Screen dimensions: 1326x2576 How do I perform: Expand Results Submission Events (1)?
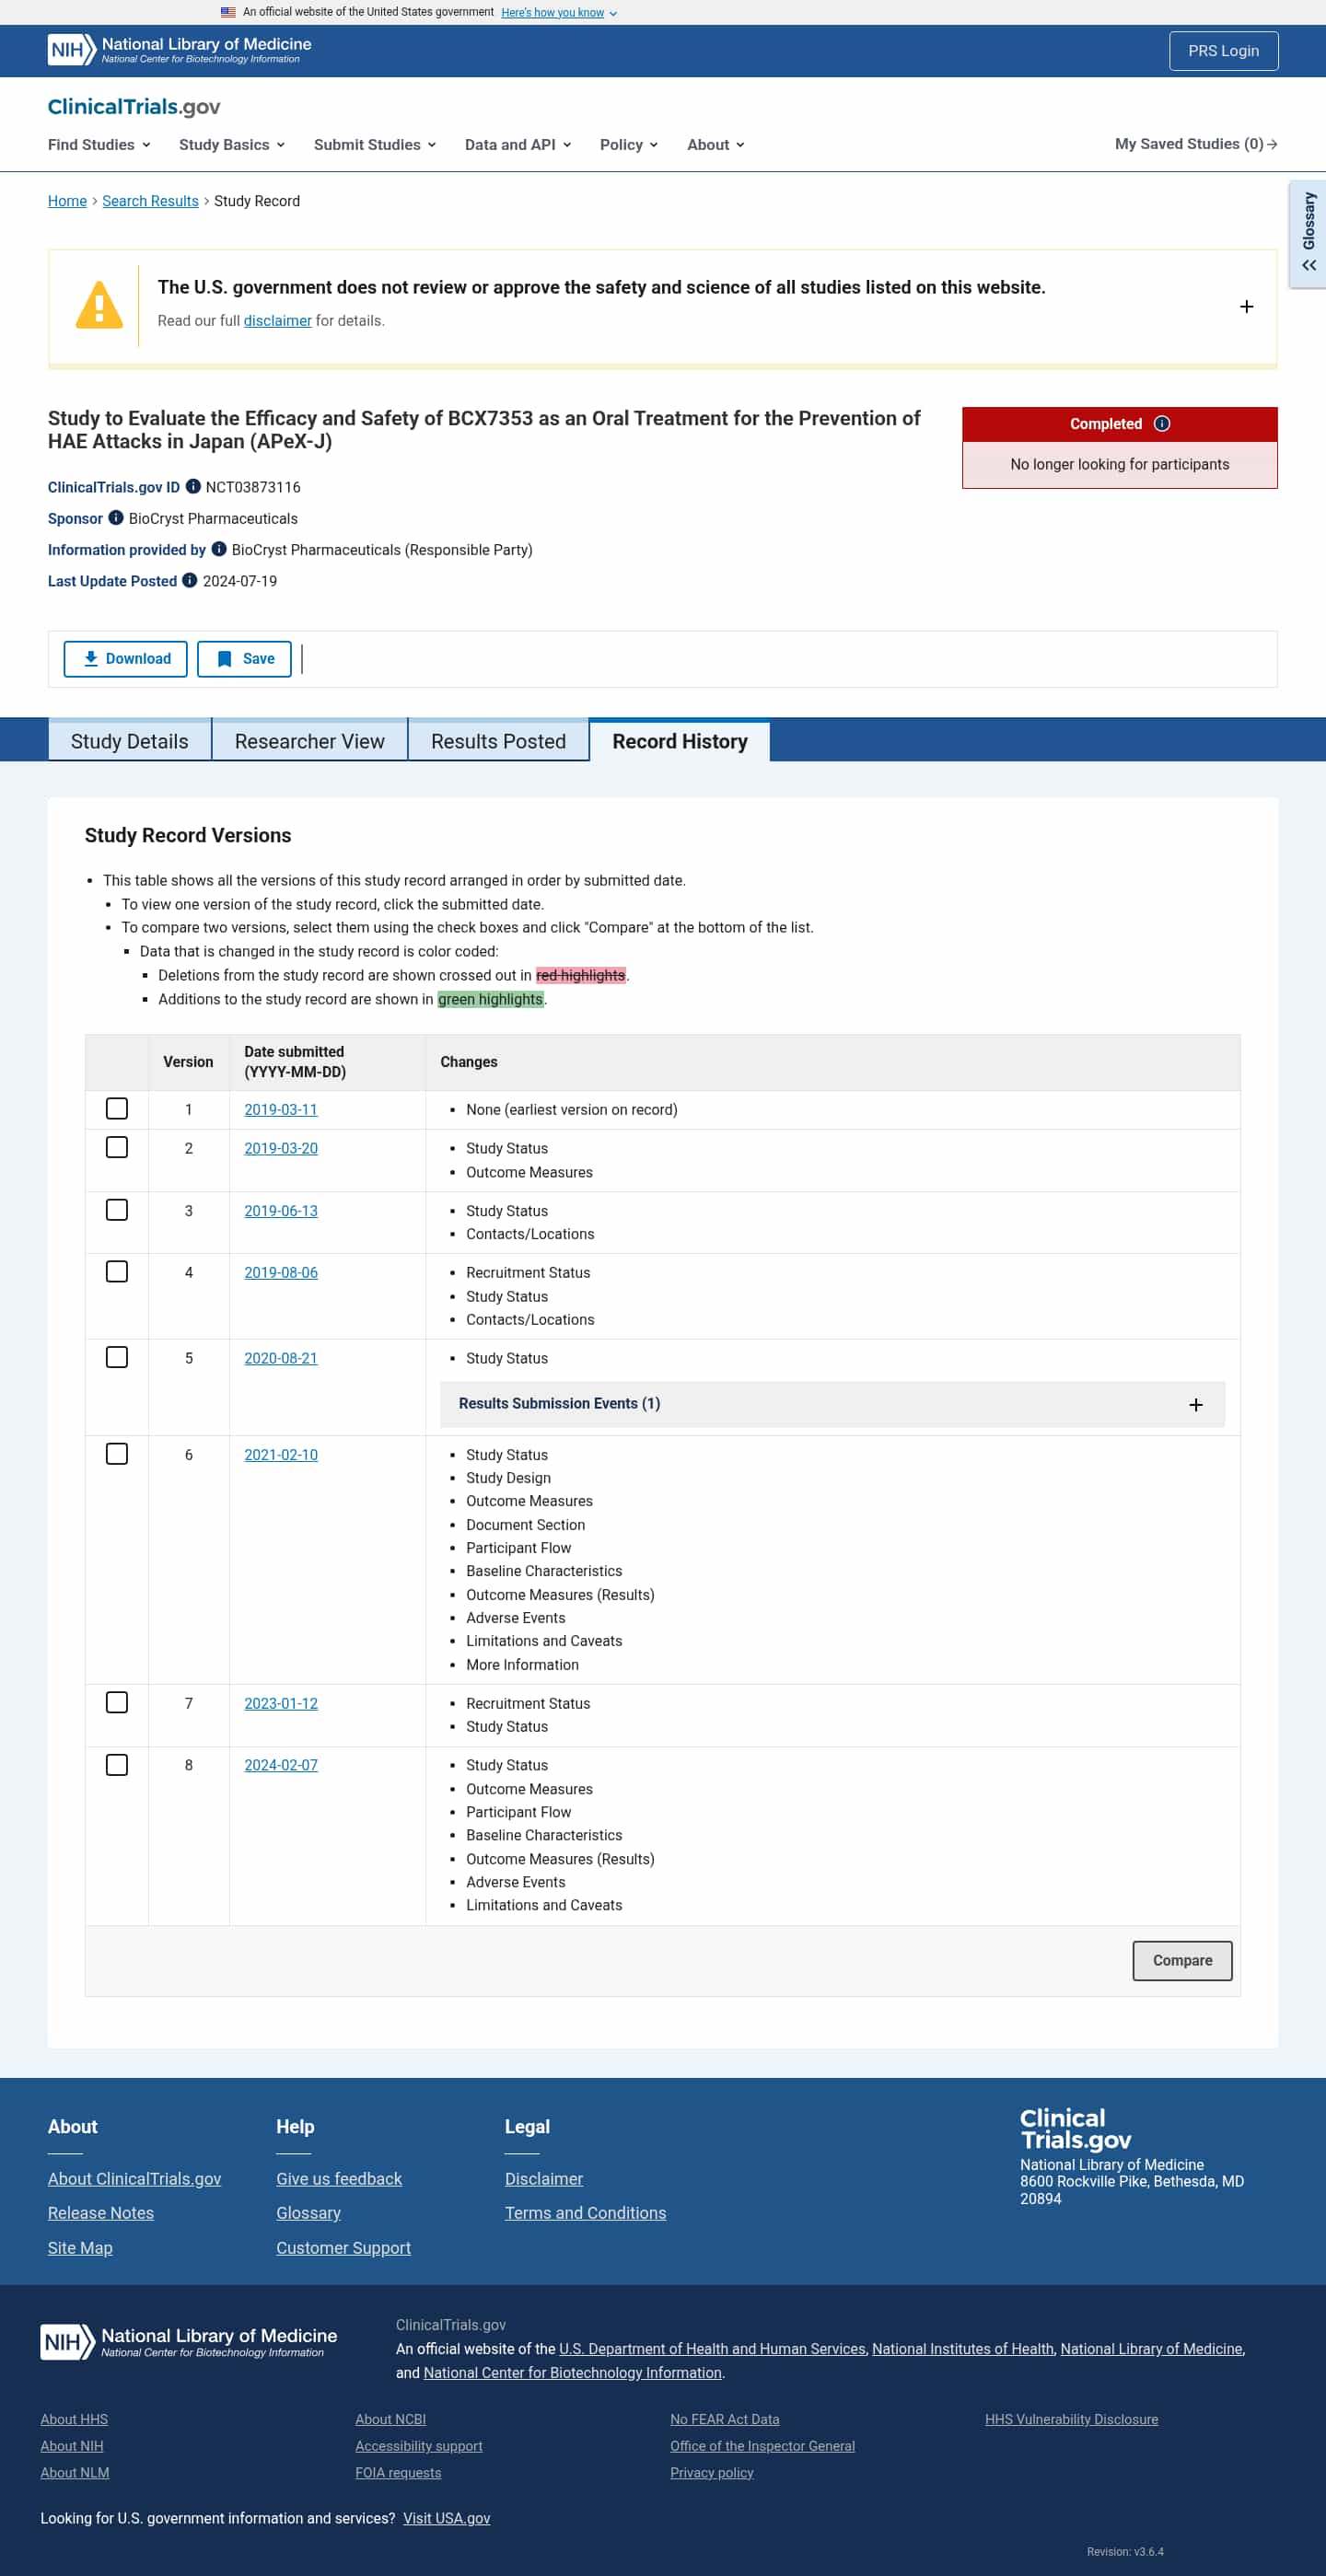coord(832,1404)
